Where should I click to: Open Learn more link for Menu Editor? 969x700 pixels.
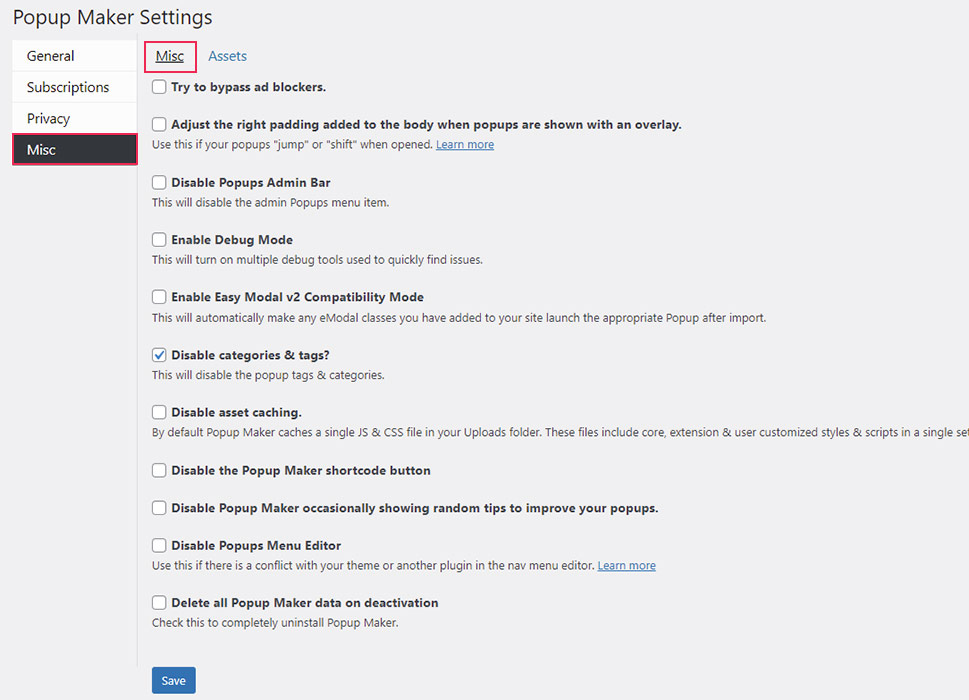click(627, 566)
